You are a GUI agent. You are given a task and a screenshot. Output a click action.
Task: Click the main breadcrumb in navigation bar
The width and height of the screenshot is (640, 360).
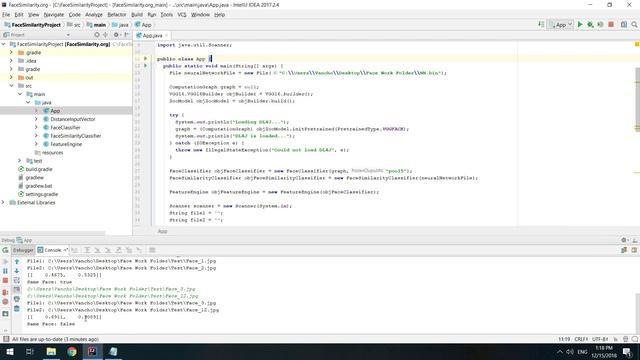pos(96,25)
